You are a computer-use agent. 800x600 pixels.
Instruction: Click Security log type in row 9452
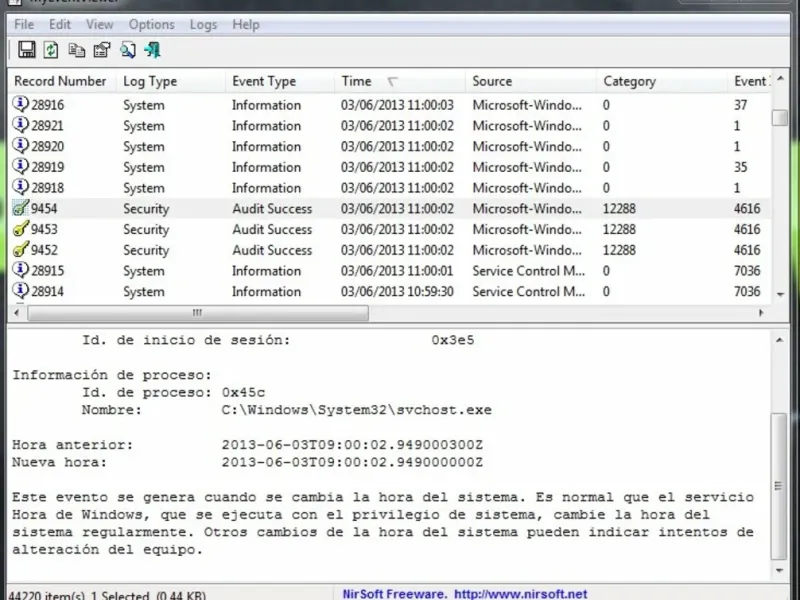click(x=146, y=250)
